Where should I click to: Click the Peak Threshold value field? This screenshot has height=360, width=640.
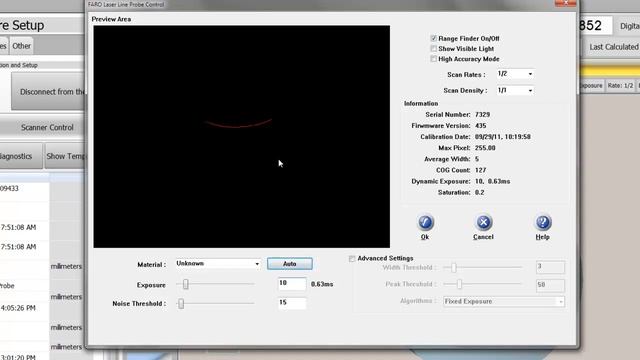click(550, 285)
